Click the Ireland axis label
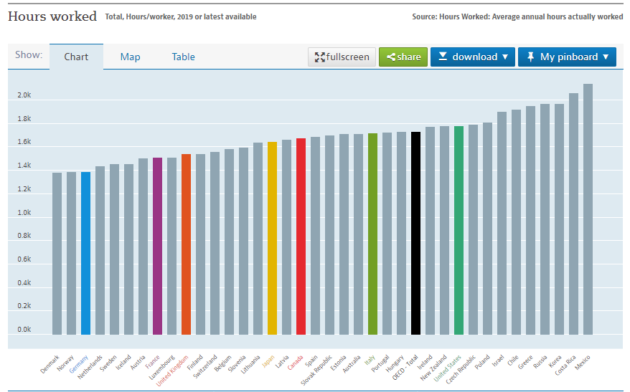Screen dimensions: 630x392 425,362
